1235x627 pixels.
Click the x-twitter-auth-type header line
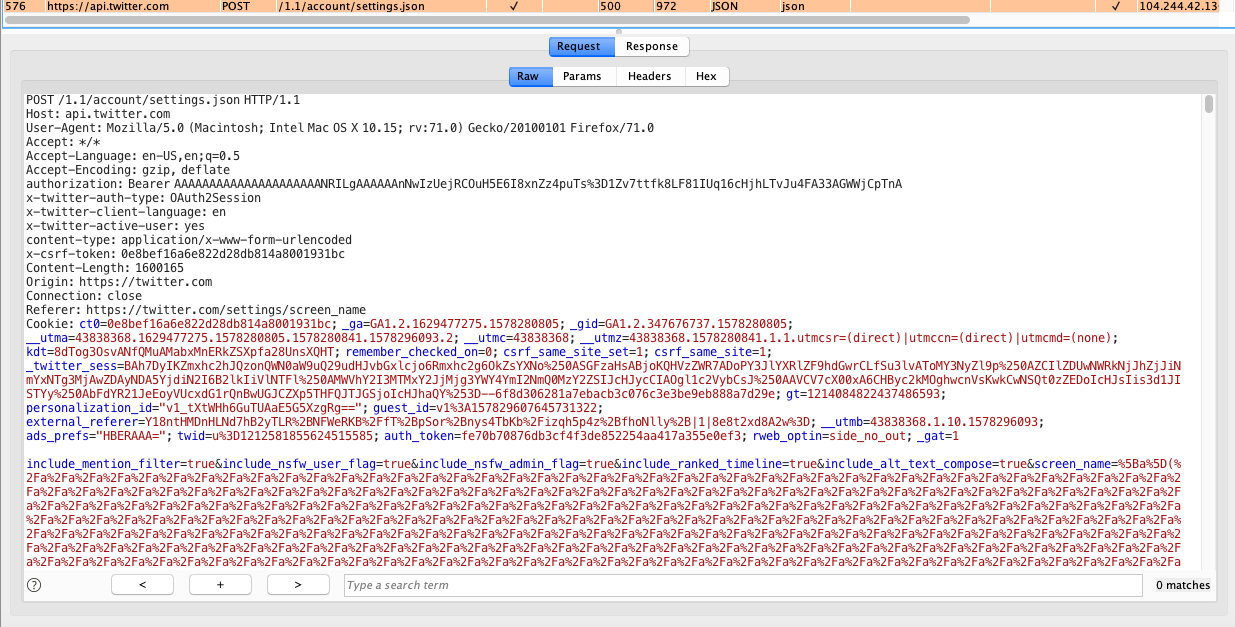(143, 198)
